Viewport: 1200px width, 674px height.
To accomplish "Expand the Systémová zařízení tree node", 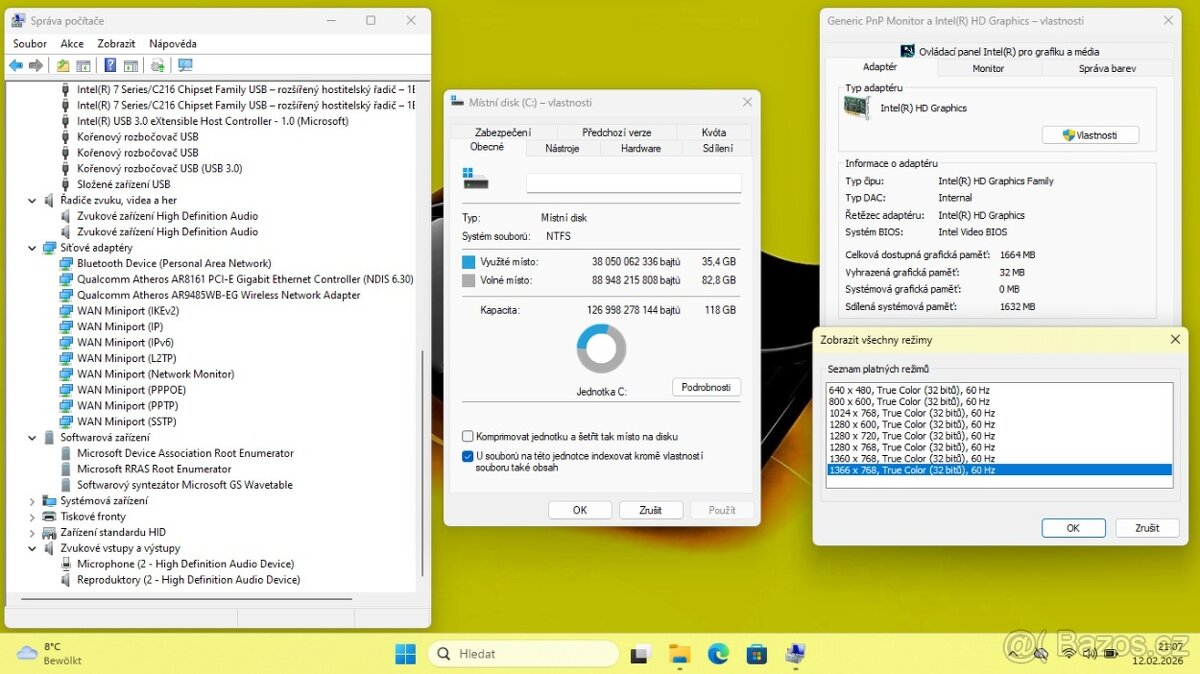I will pyautogui.click(x=30, y=500).
